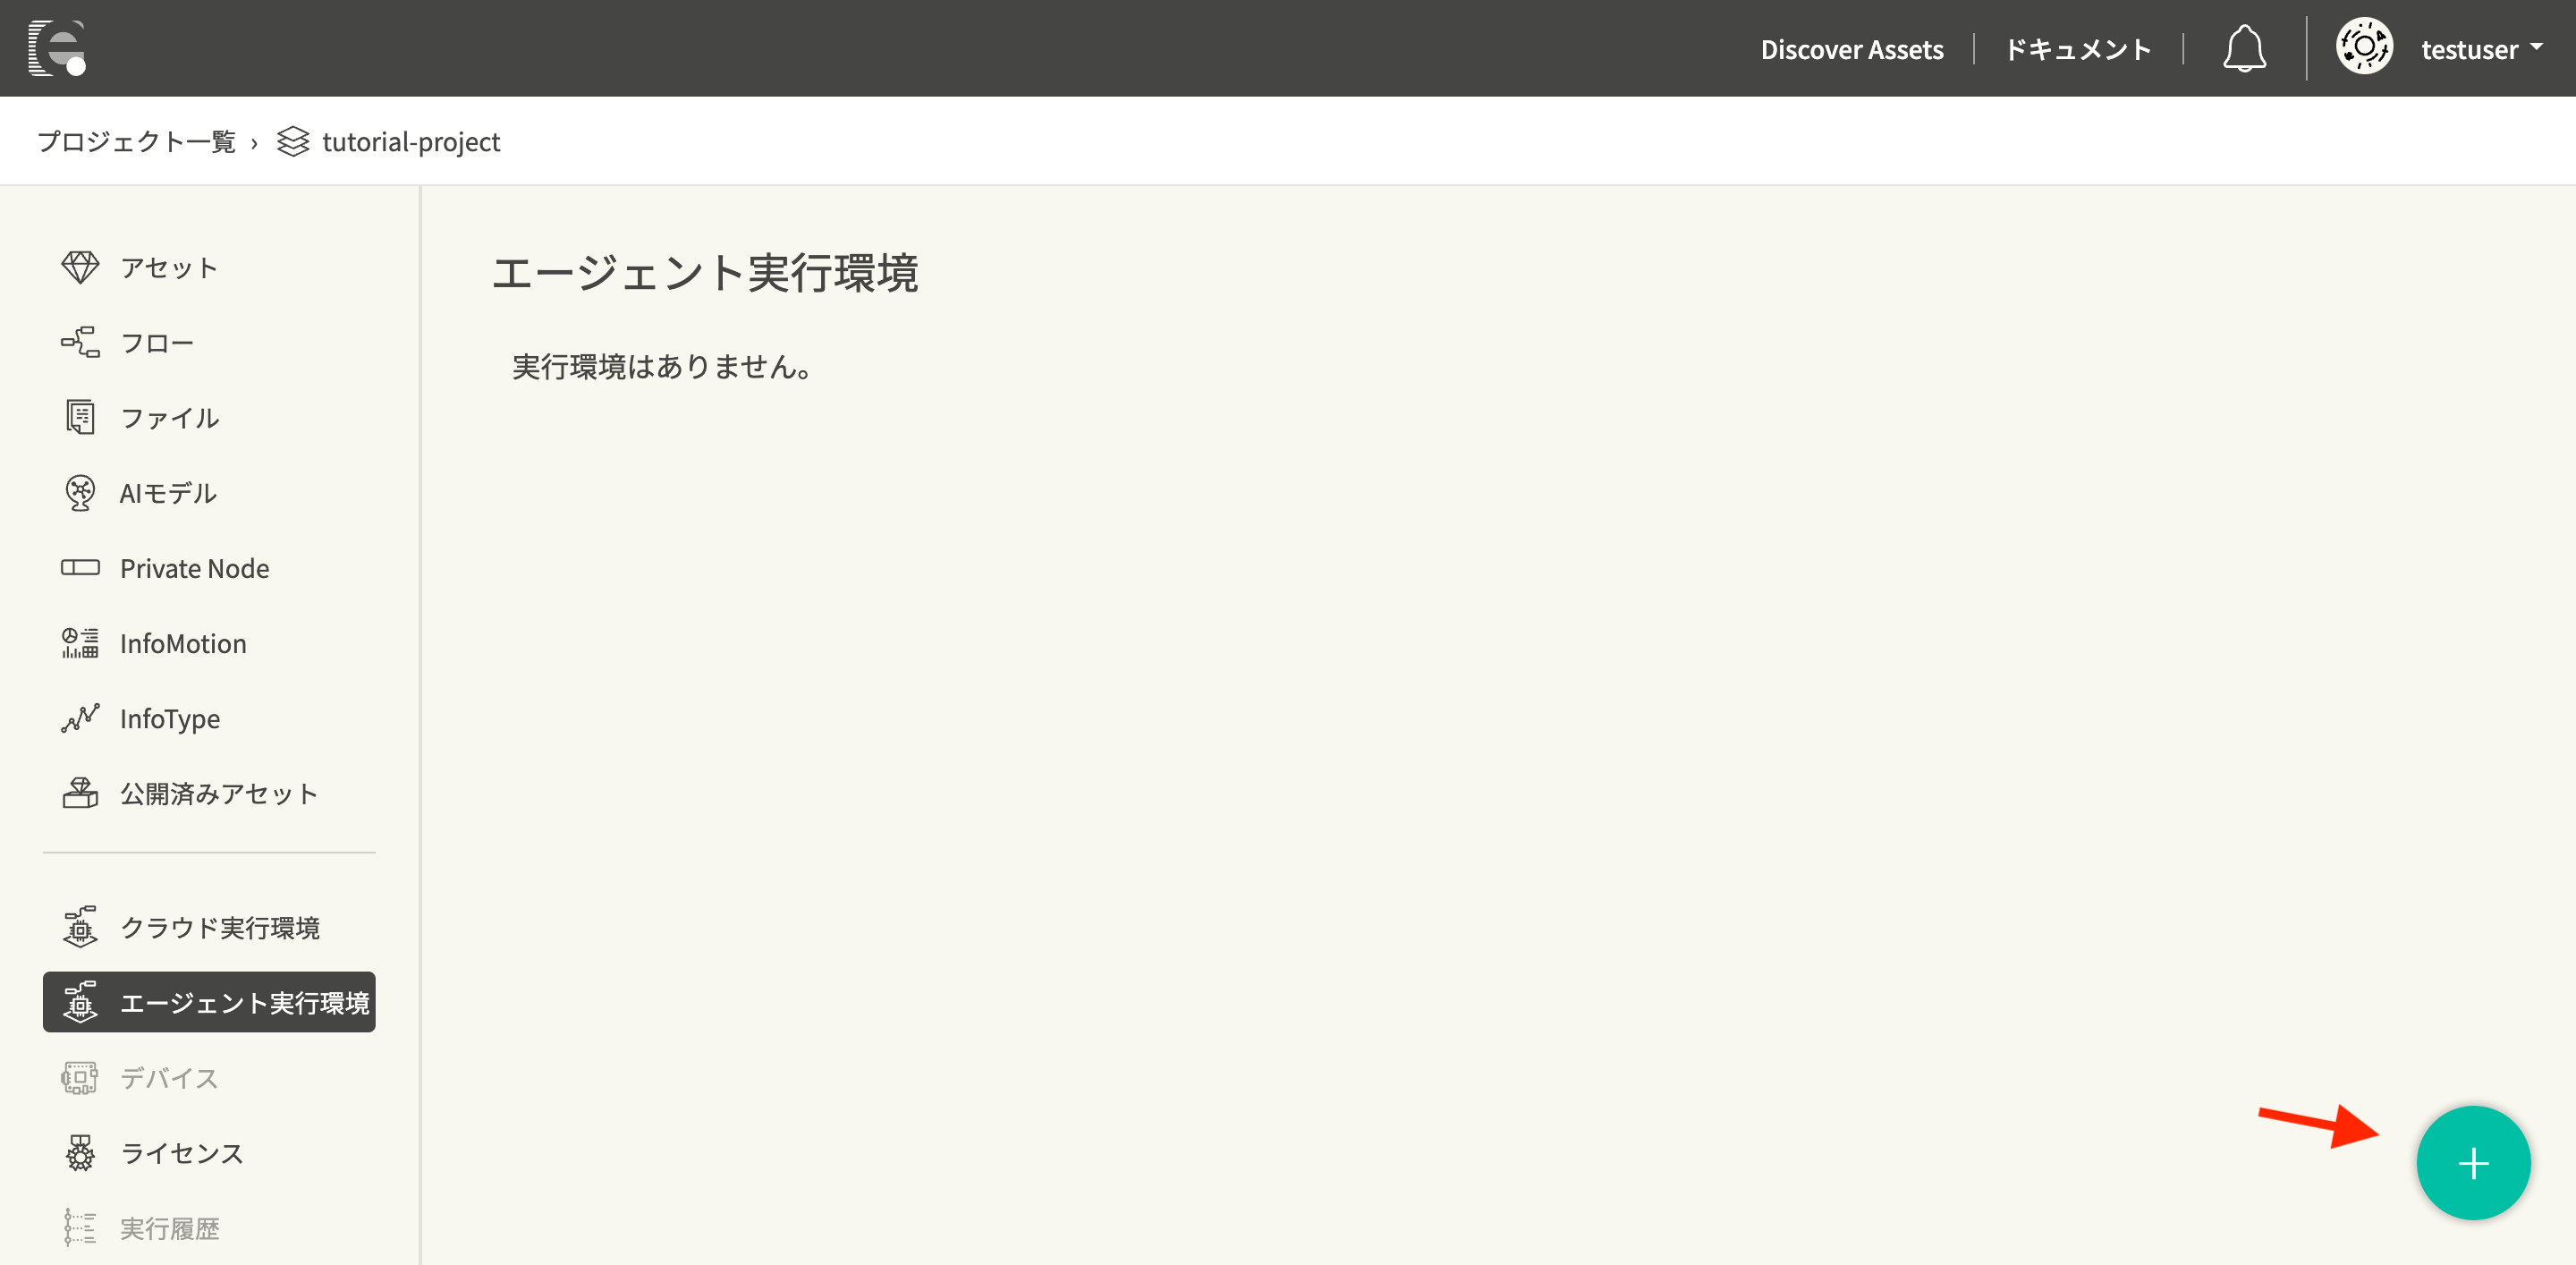The width and height of the screenshot is (2576, 1265).
Task: Click the green plus add-environment button
Action: (2473, 1163)
